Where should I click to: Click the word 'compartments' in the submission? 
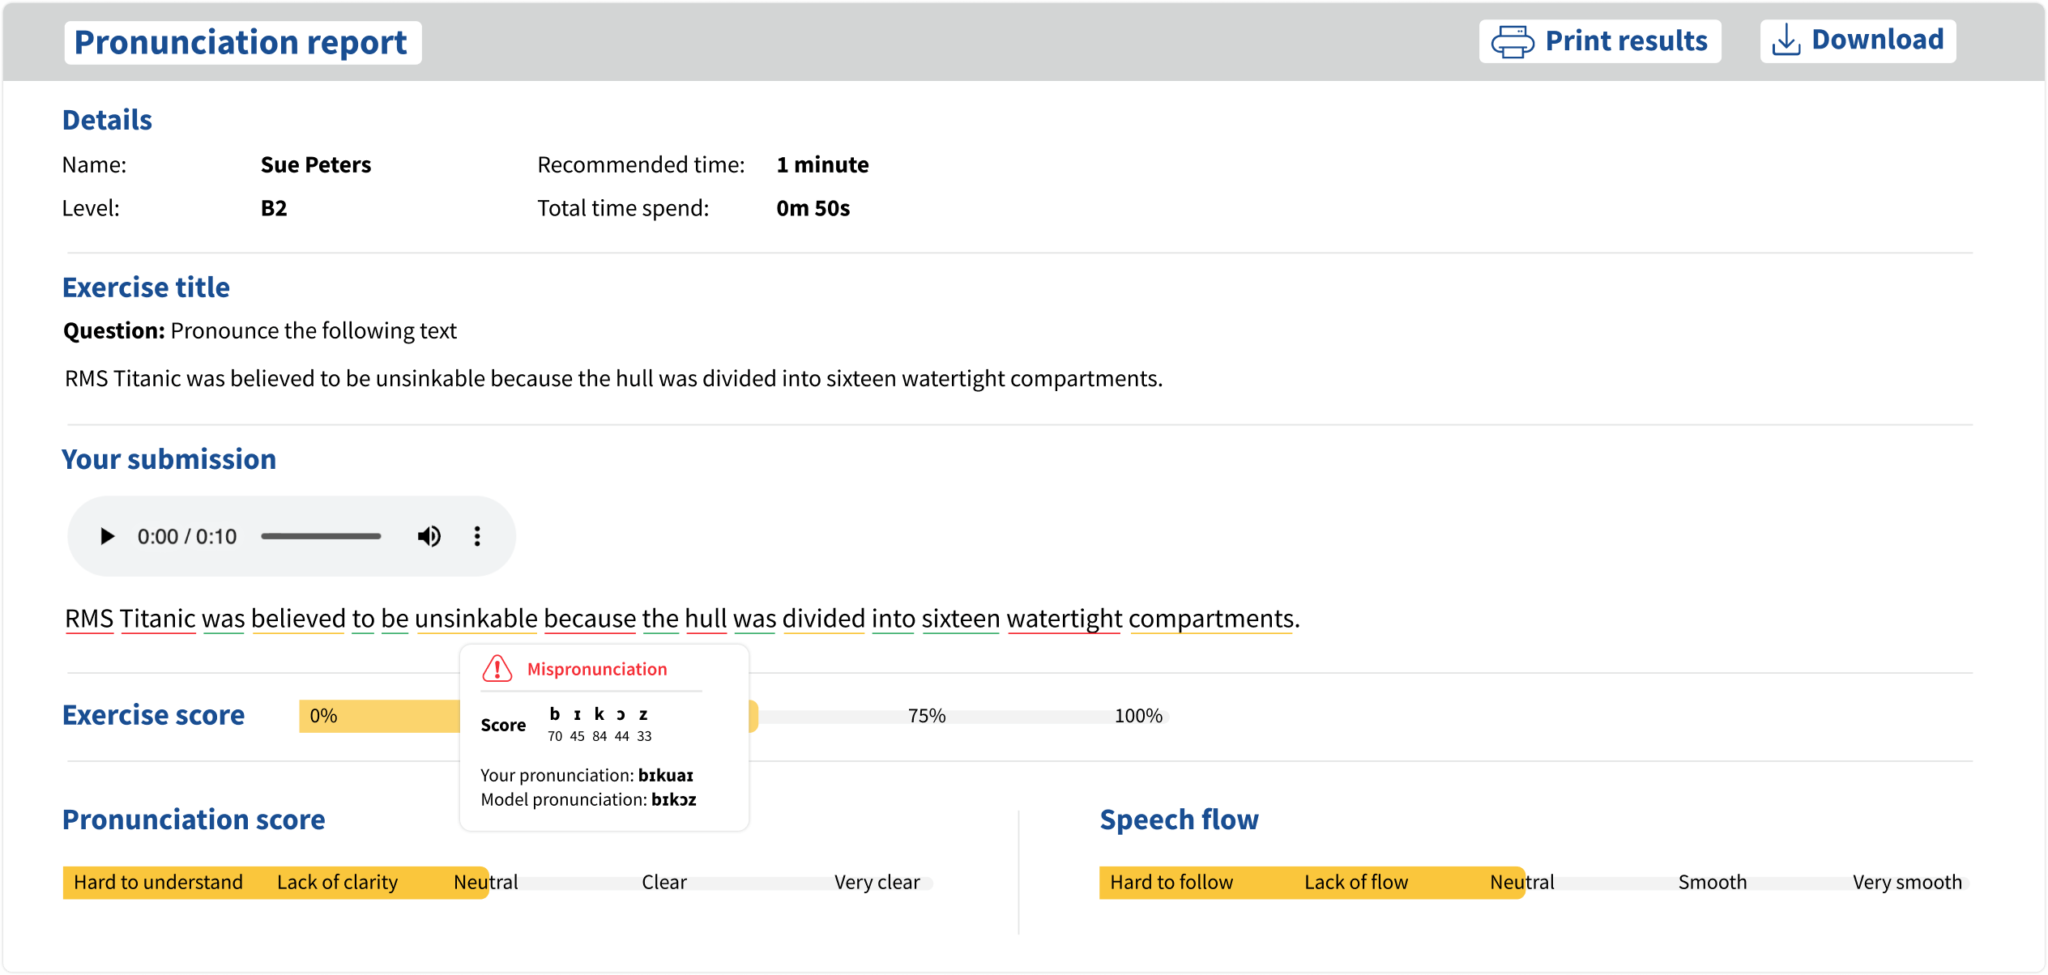tap(1211, 619)
